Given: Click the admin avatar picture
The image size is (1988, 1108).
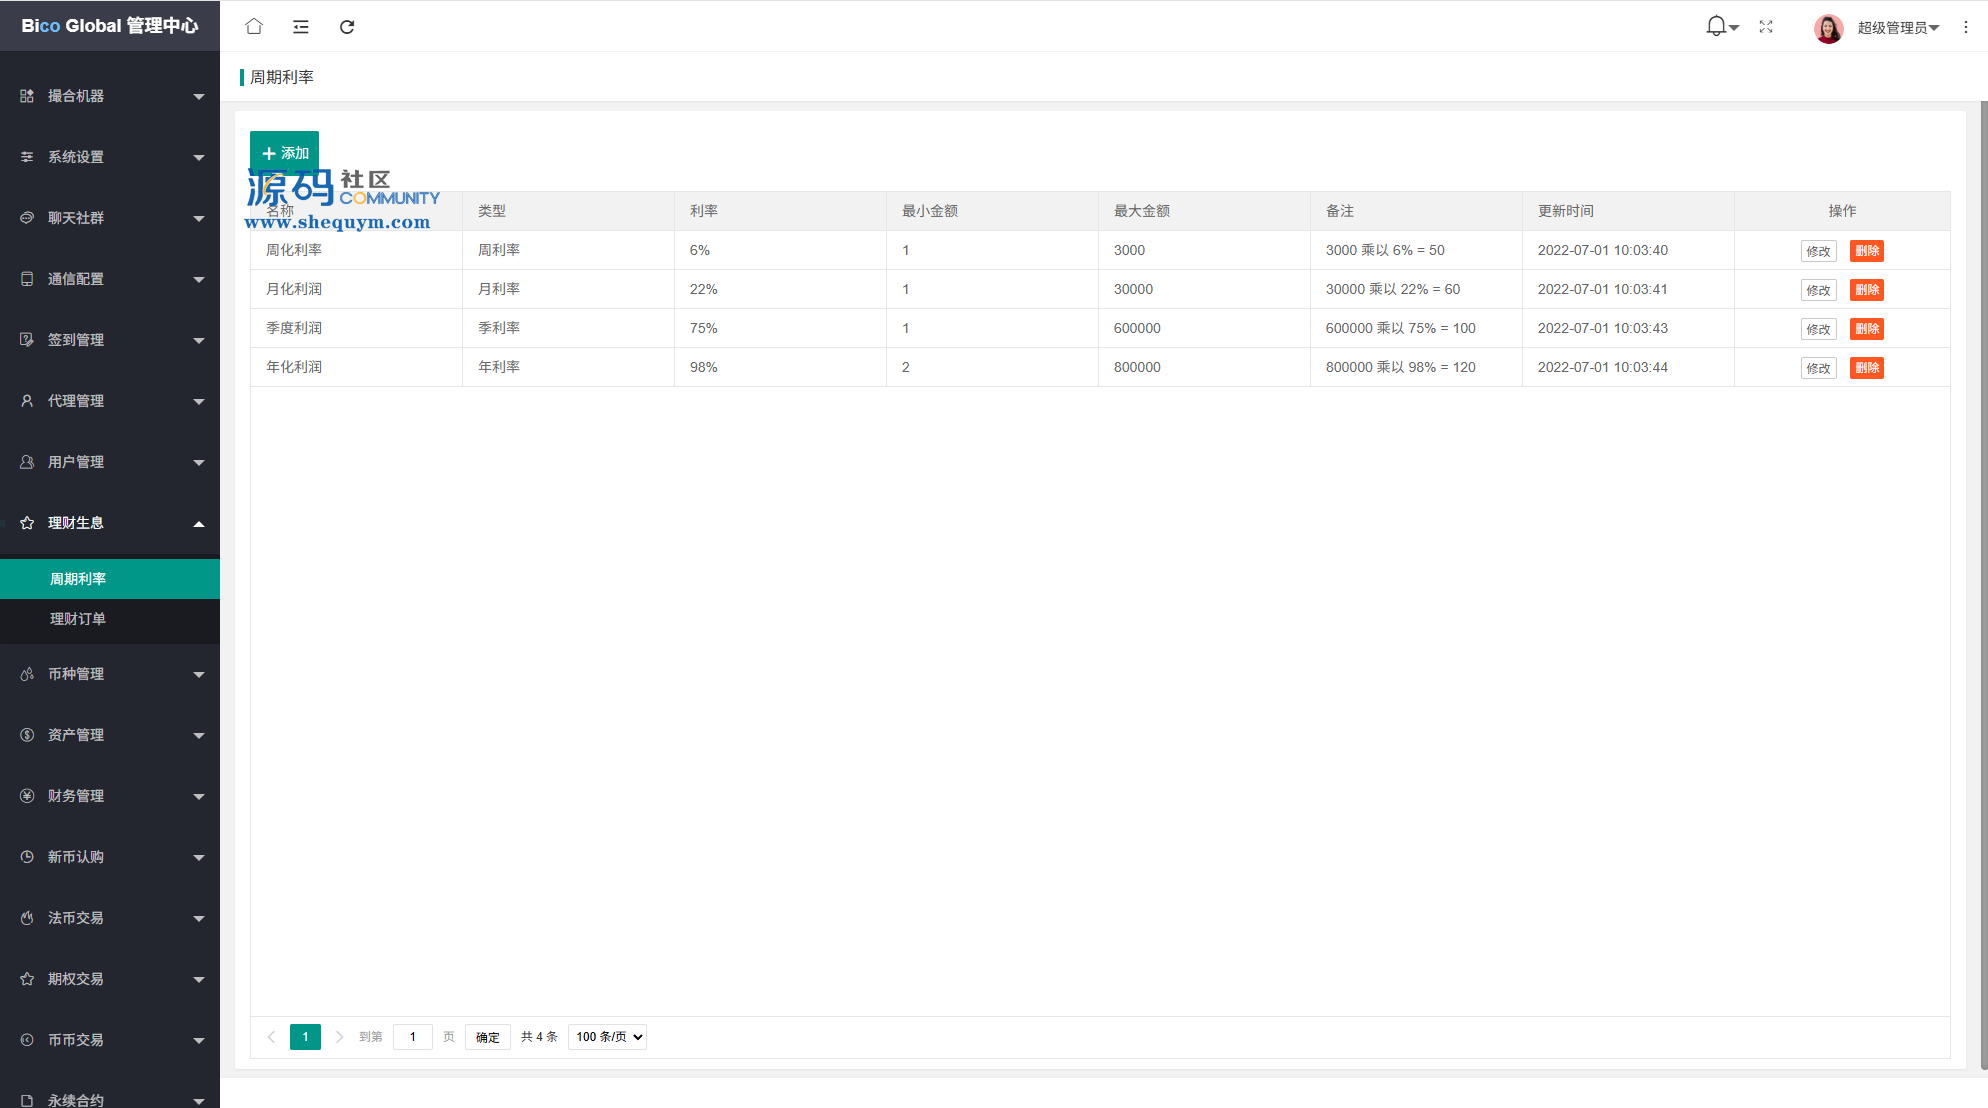Looking at the screenshot, I should click(1828, 28).
